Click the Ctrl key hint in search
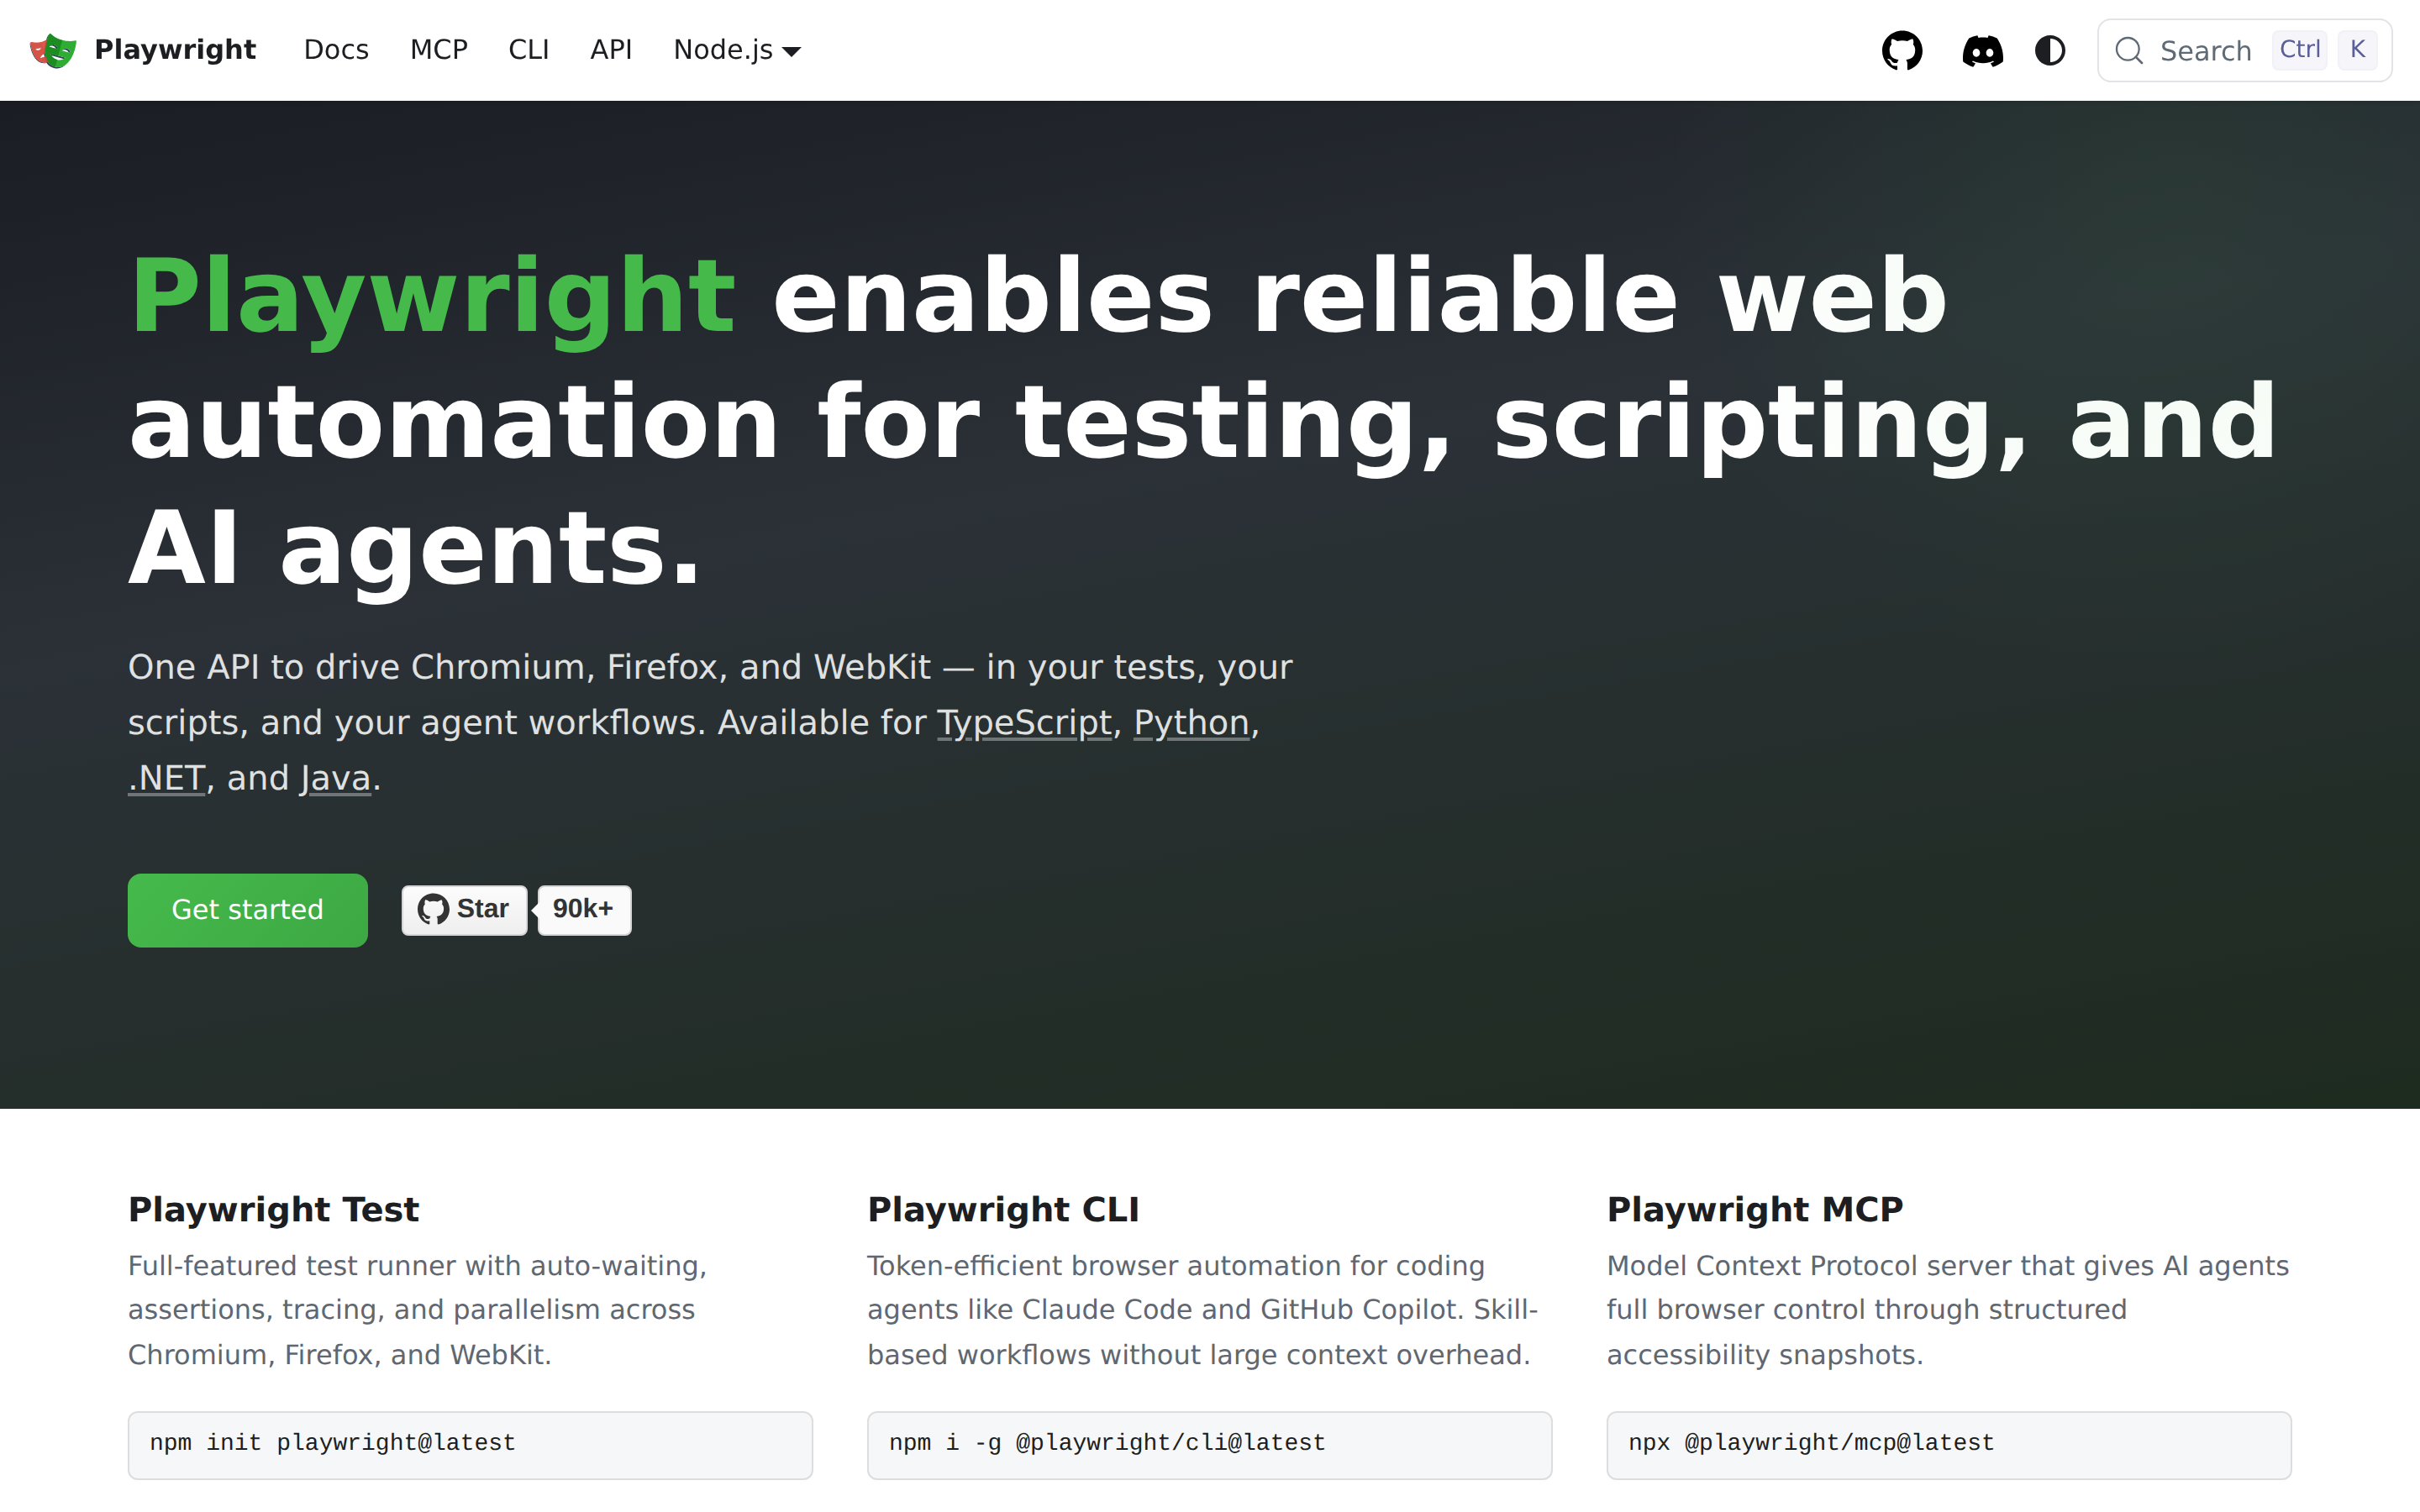This screenshot has width=2420, height=1512. (x=2299, y=50)
